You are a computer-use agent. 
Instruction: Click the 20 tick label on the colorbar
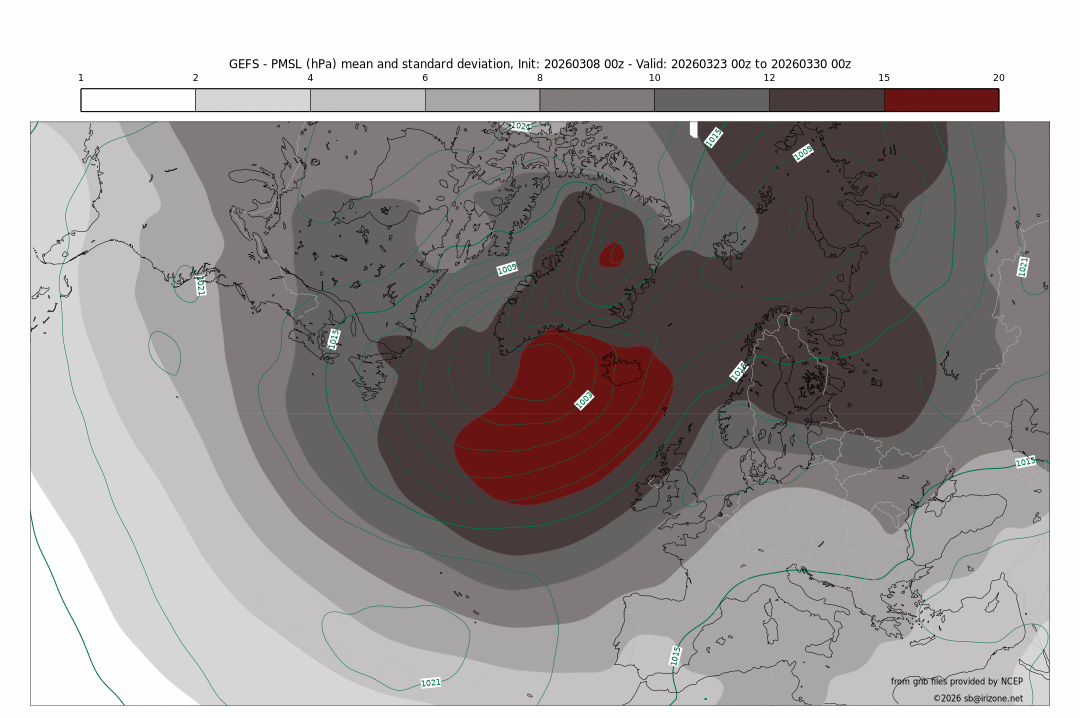(998, 78)
